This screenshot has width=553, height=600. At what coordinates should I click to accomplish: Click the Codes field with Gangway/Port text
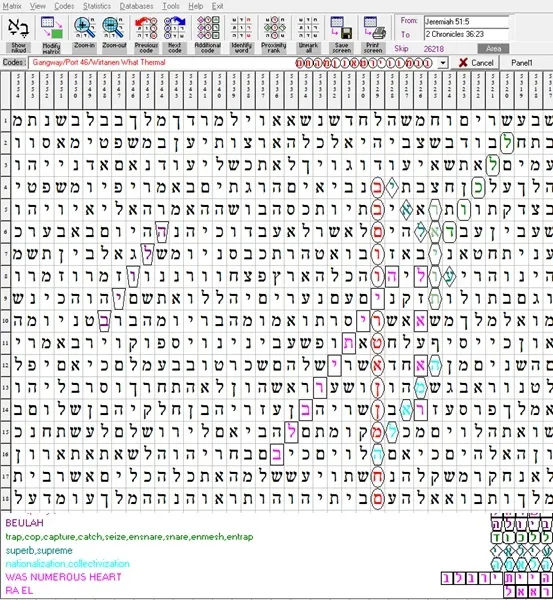pyautogui.click(x=233, y=63)
